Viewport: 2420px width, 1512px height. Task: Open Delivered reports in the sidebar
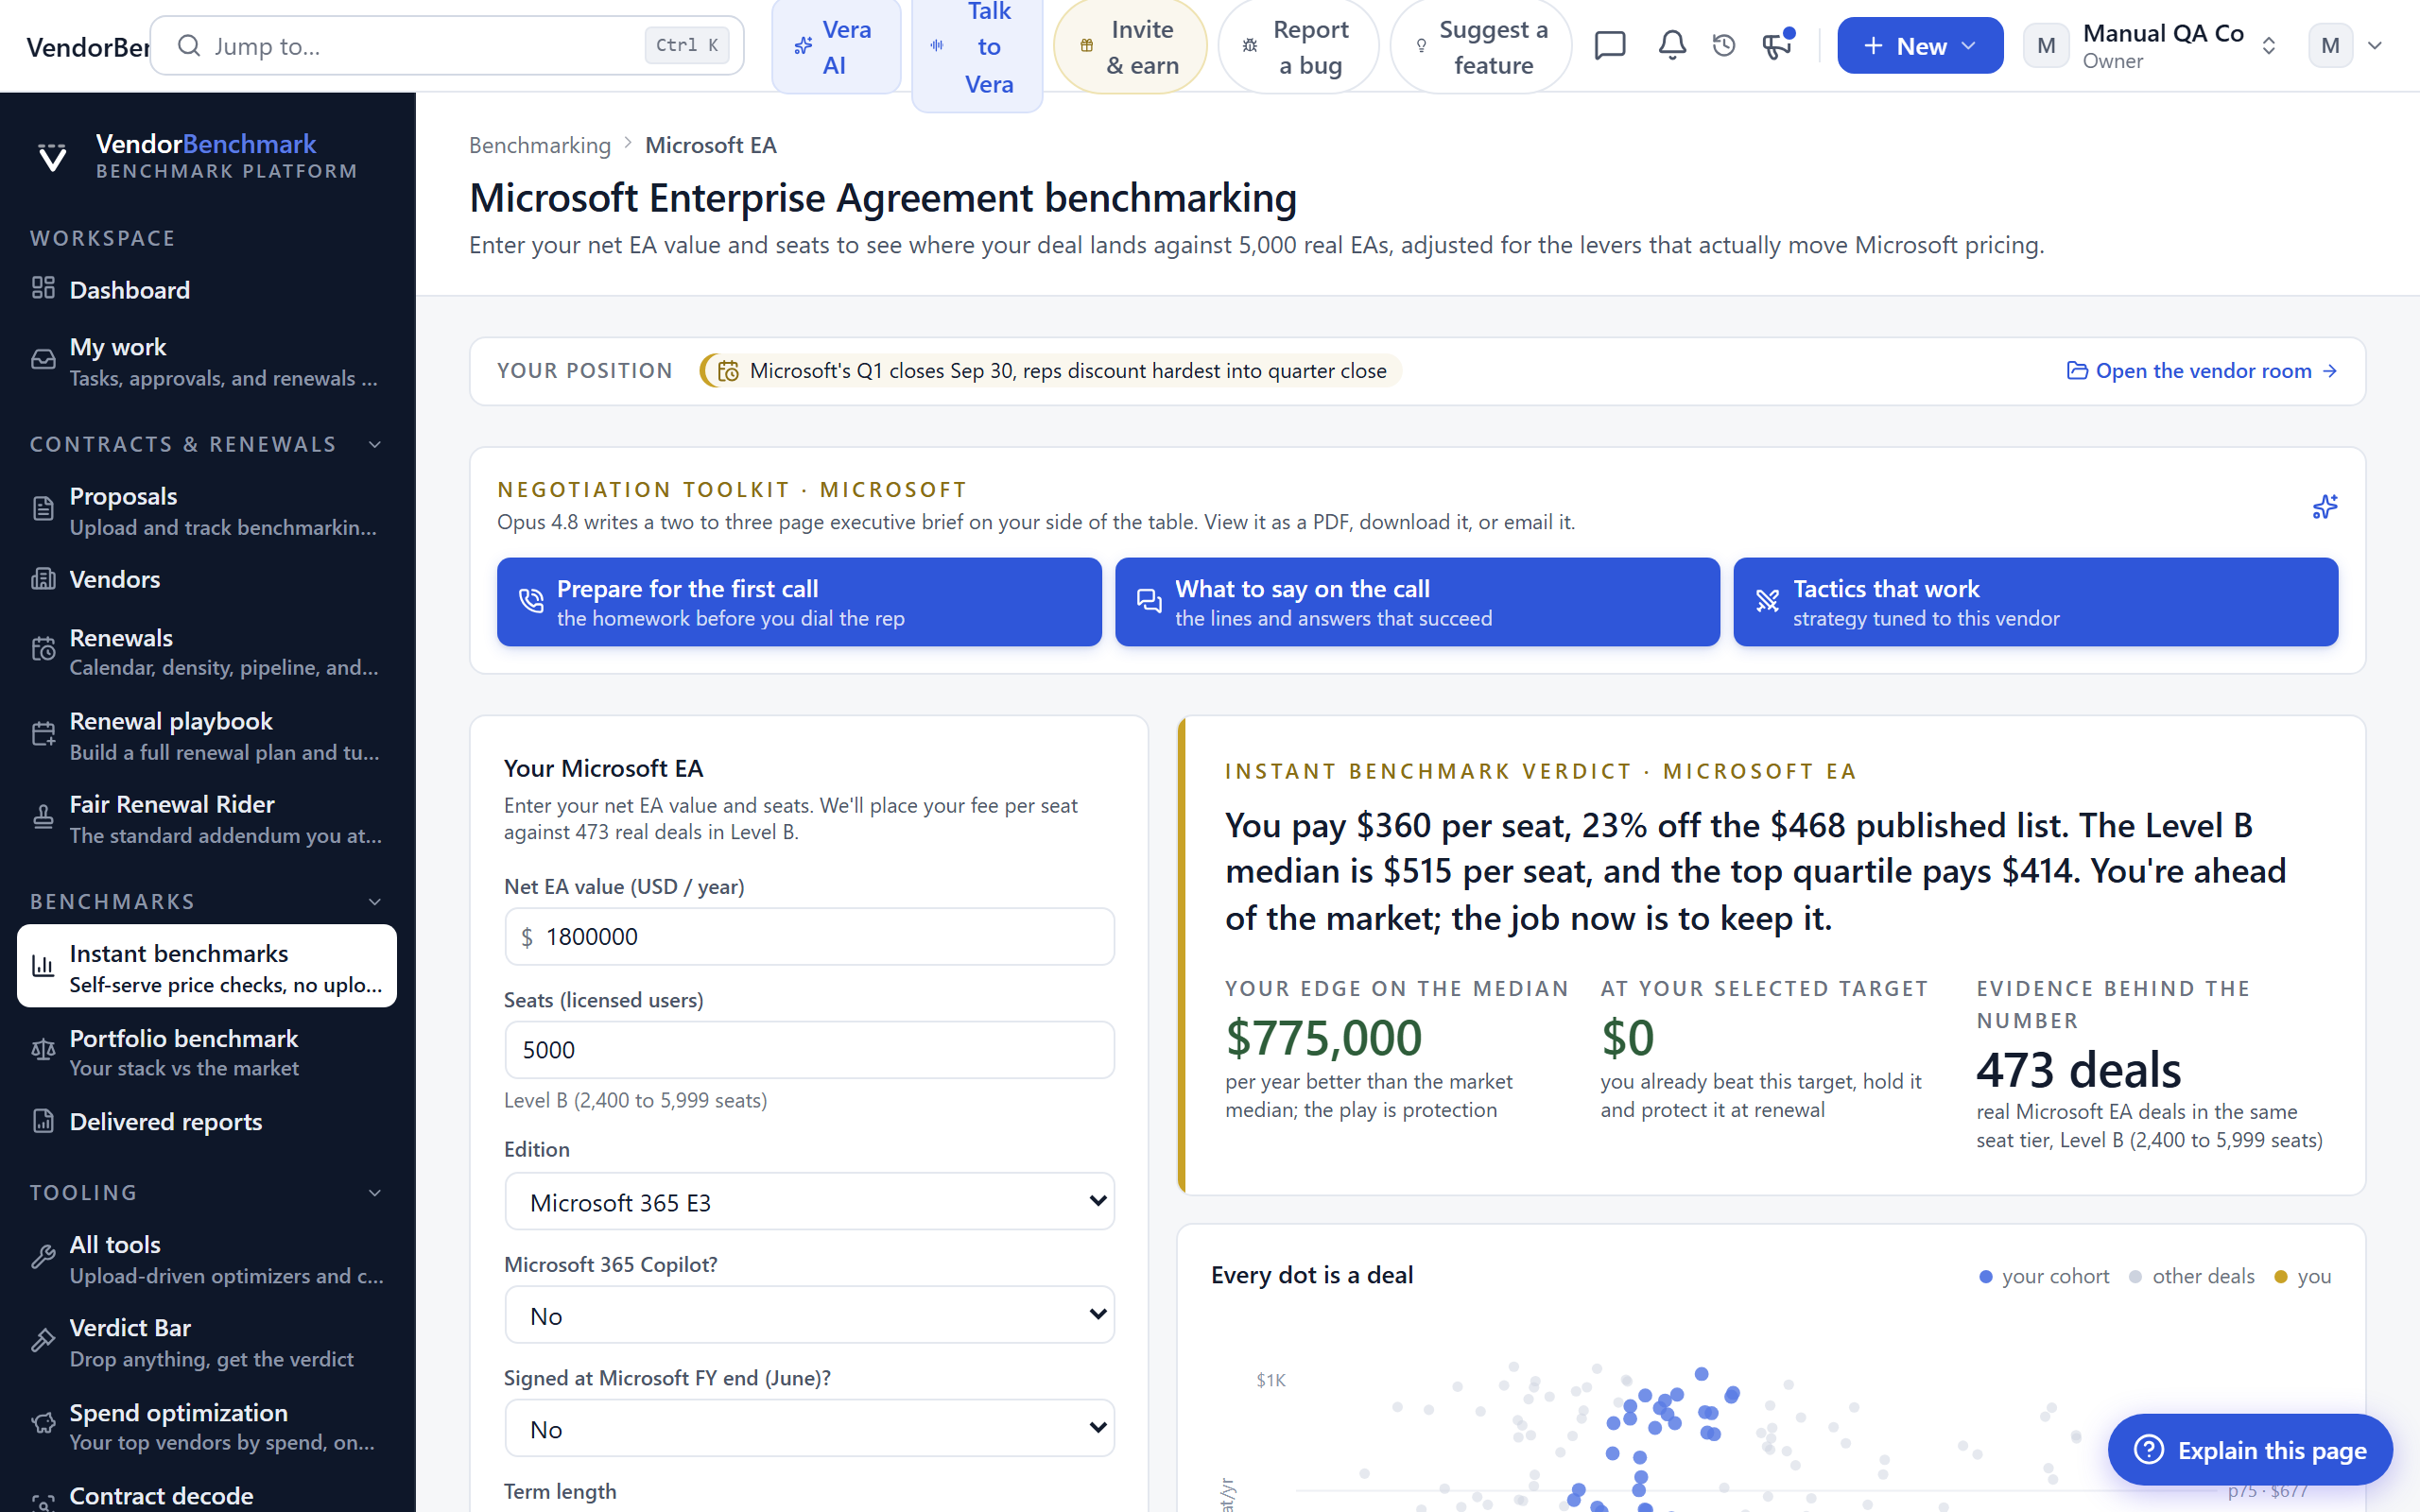tap(207, 1122)
